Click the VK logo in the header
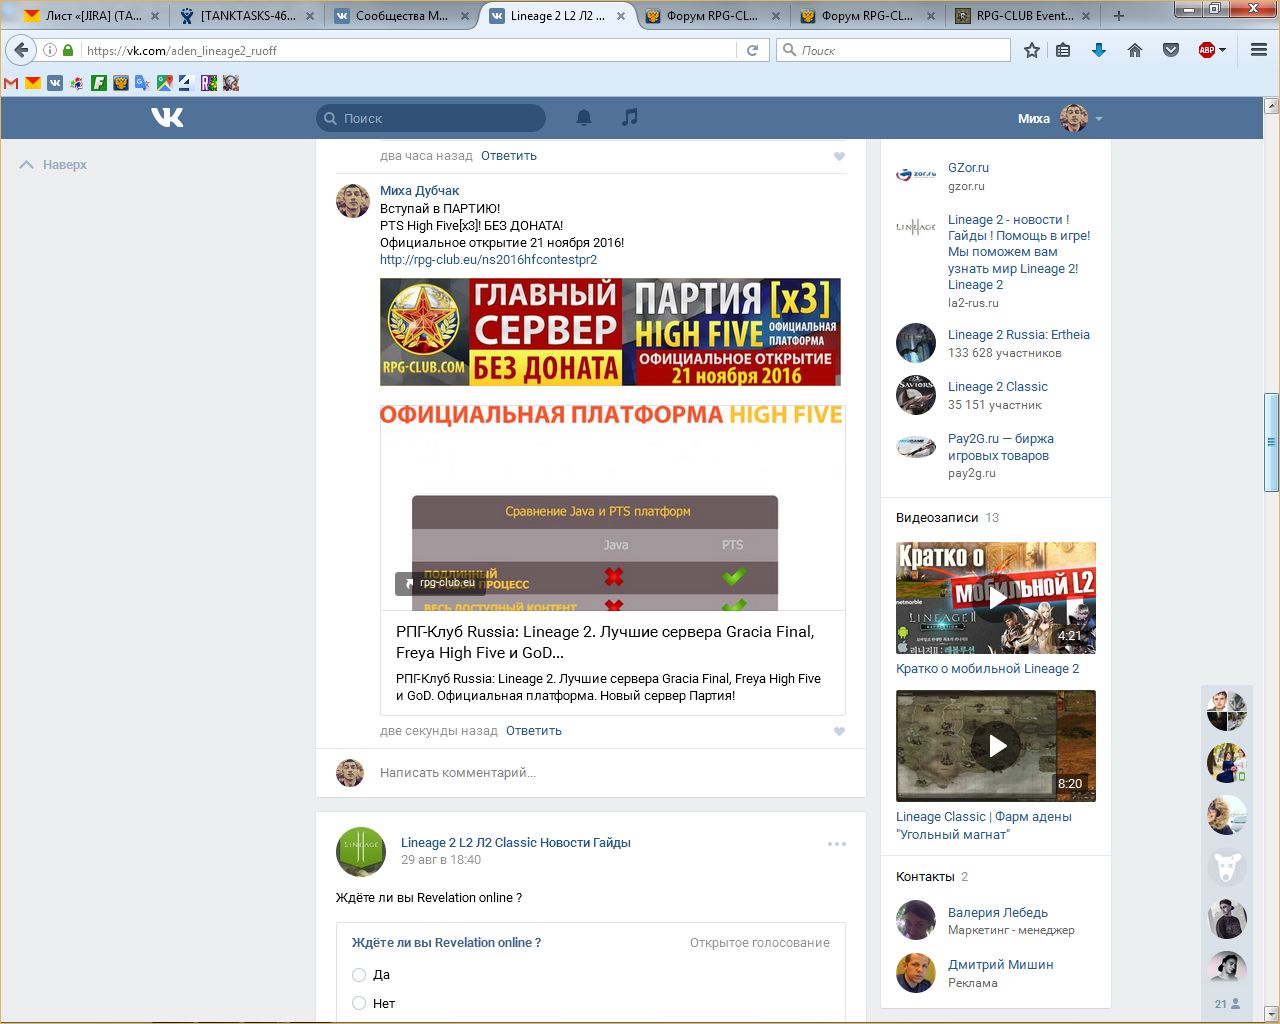This screenshot has height=1024, width=1280. [167, 118]
